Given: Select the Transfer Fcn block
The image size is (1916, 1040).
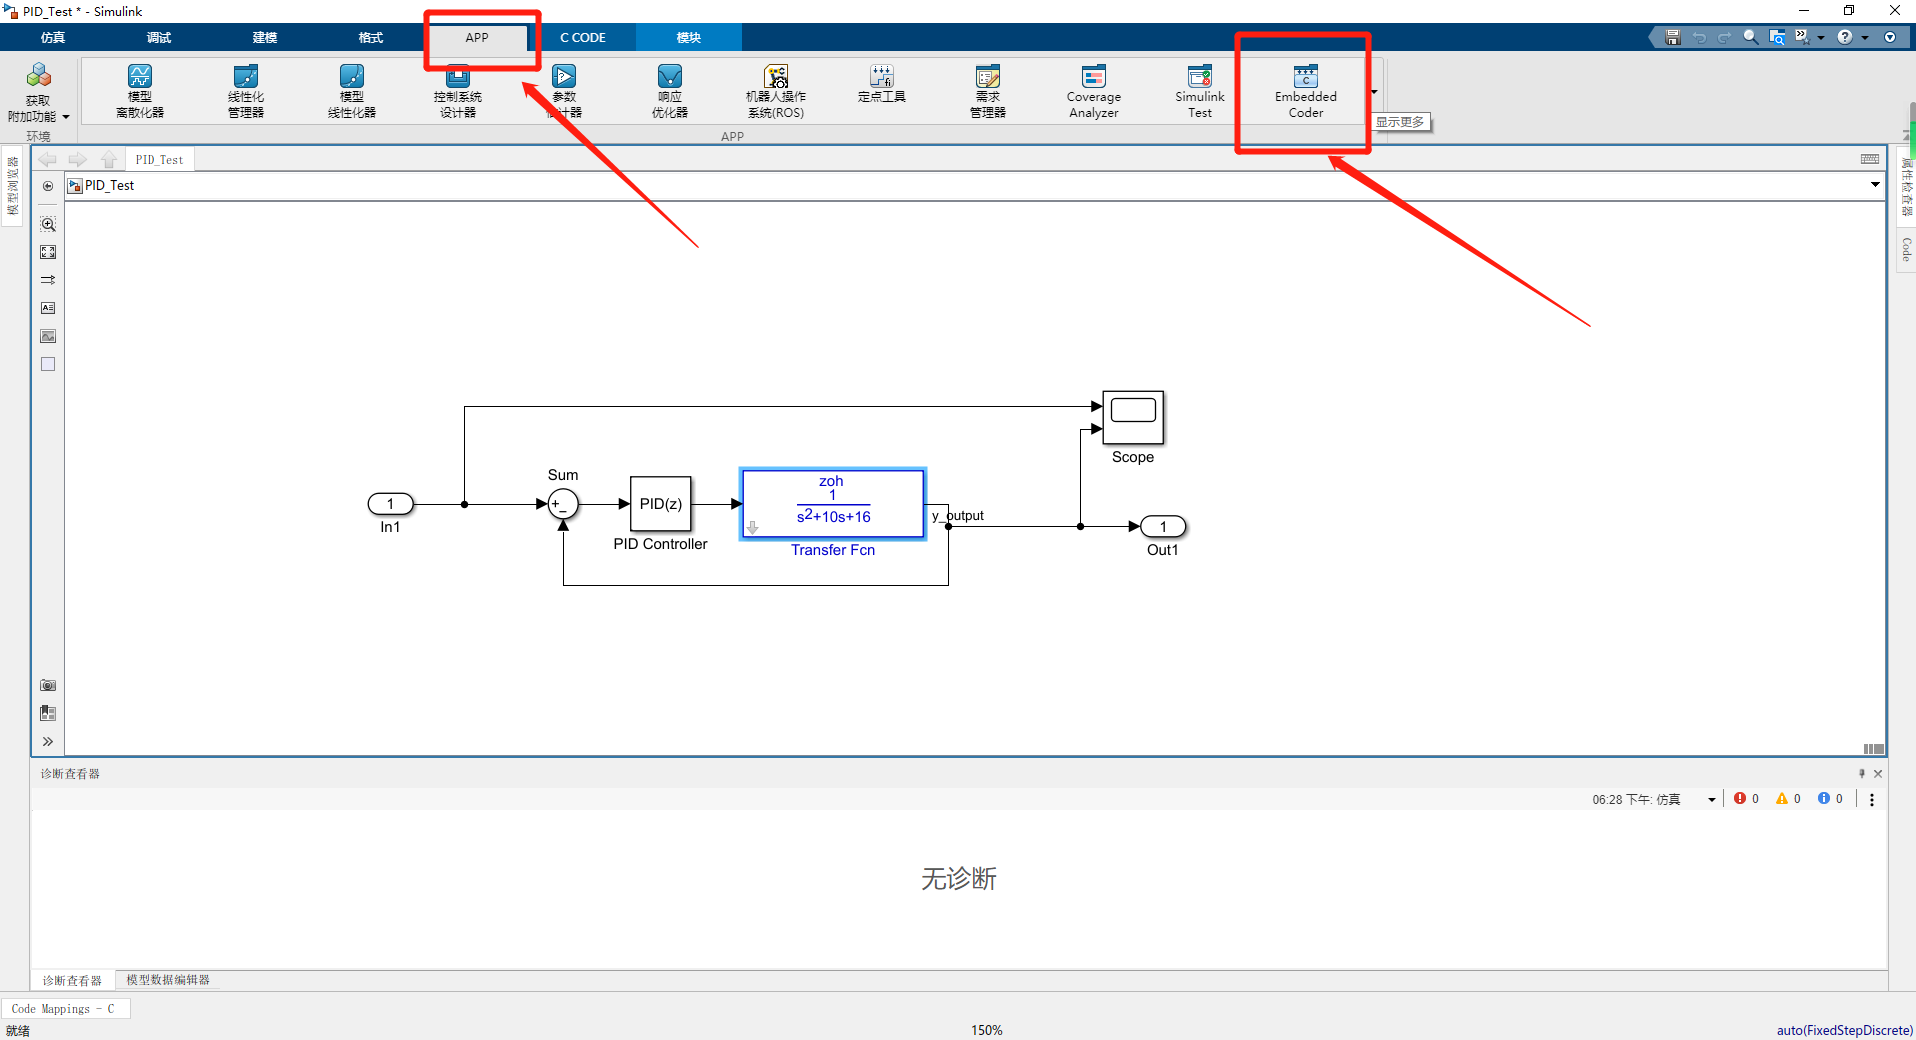Looking at the screenshot, I should point(832,503).
